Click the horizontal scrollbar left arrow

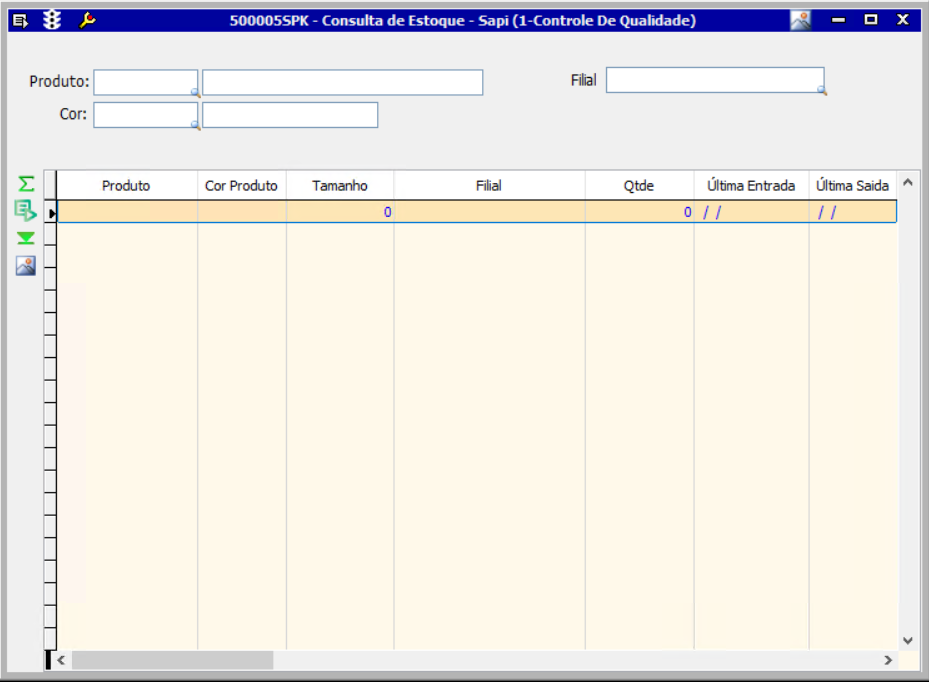pyautogui.click(x=61, y=660)
